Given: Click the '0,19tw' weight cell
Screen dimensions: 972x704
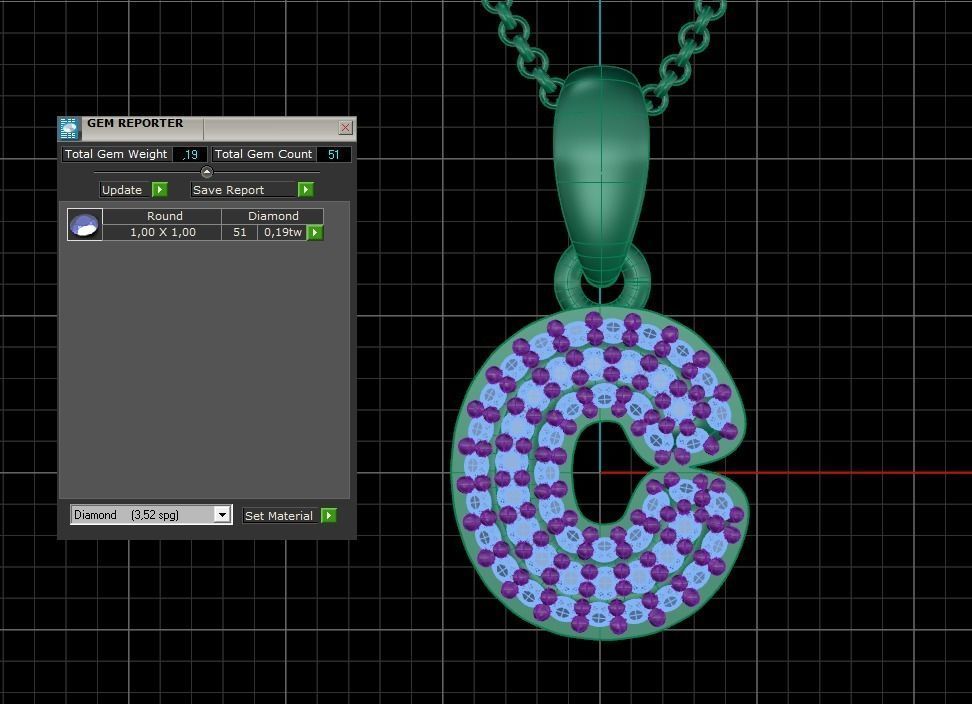Looking at the screenshot, I should click(x=283, y=232).
